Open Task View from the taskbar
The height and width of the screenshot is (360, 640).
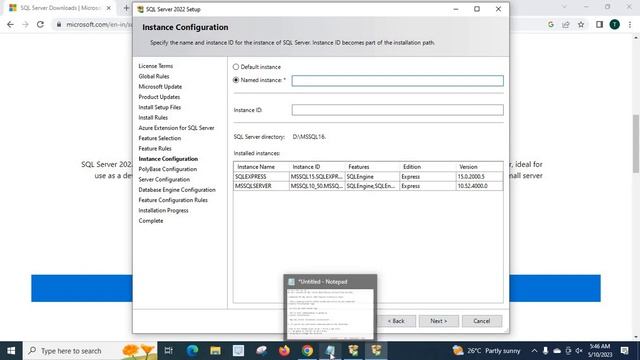[168, 351]
